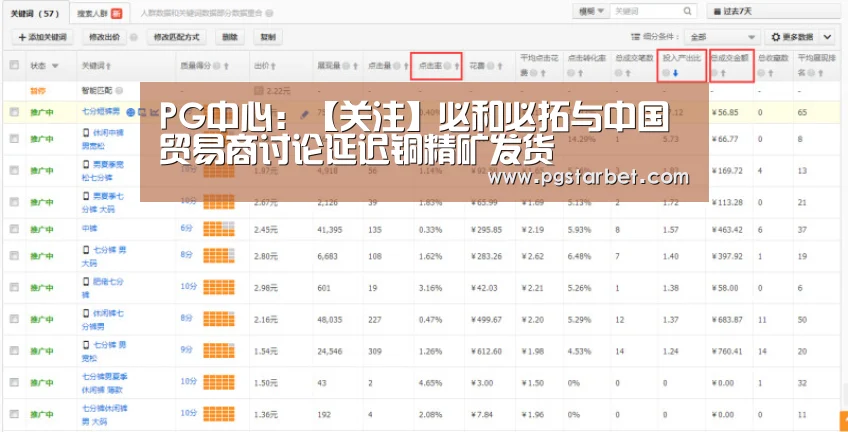Click the 修改匹配方式 button
Viewport: 848px width, 432px height.
(x=176, y=37)
